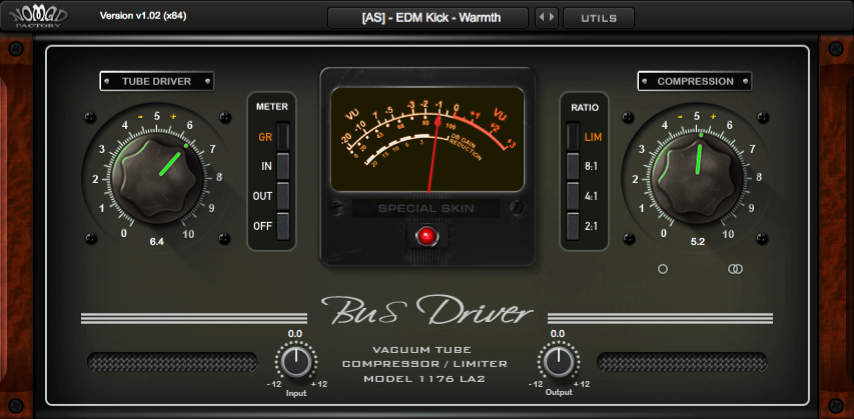
Task: Click the SPECIAL SKIN plate
Action: [x=426, y=208]
